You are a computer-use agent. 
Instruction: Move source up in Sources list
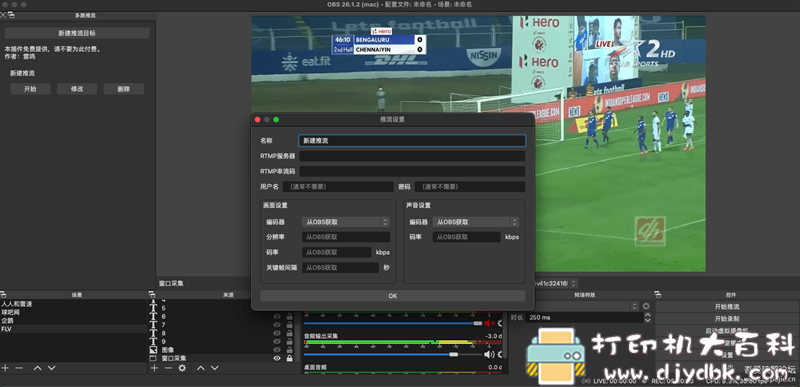(x=201, y=368)
